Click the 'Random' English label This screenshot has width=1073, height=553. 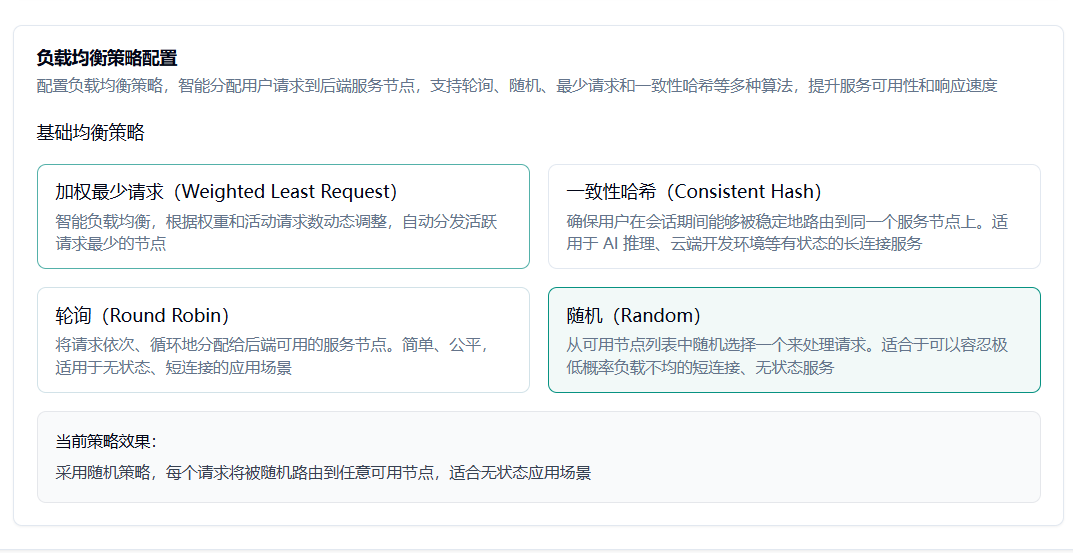click(657, 315)
